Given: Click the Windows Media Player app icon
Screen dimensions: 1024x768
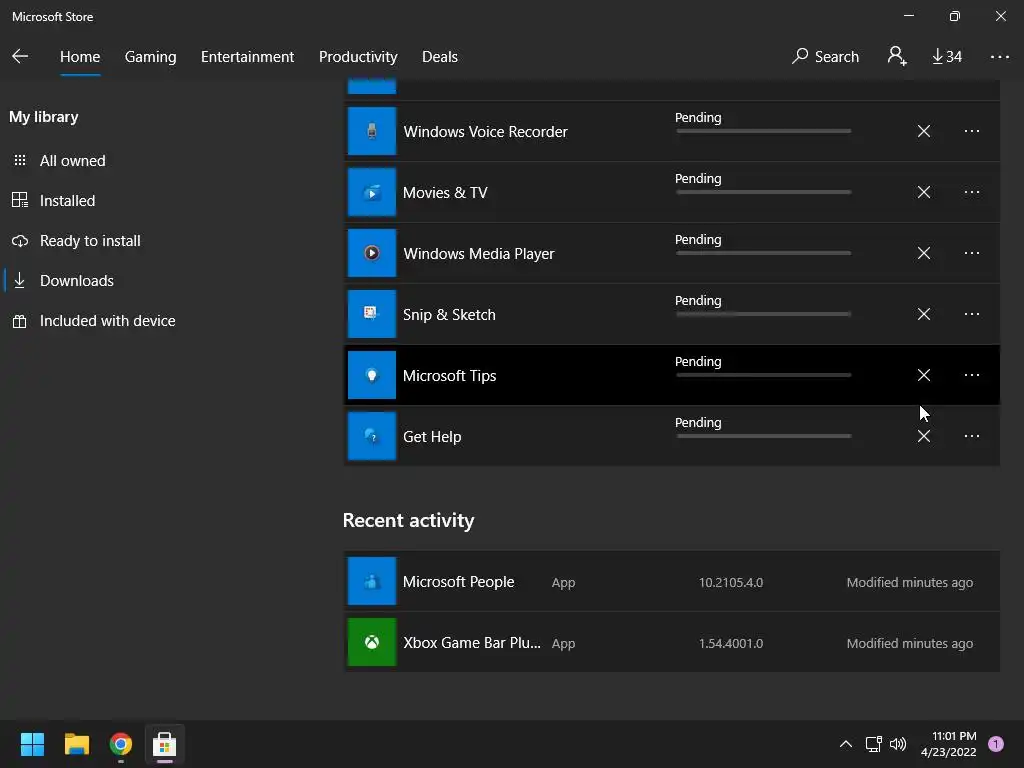Looking at the screenshot, I should pyautogui.click(x=372, y=253).
